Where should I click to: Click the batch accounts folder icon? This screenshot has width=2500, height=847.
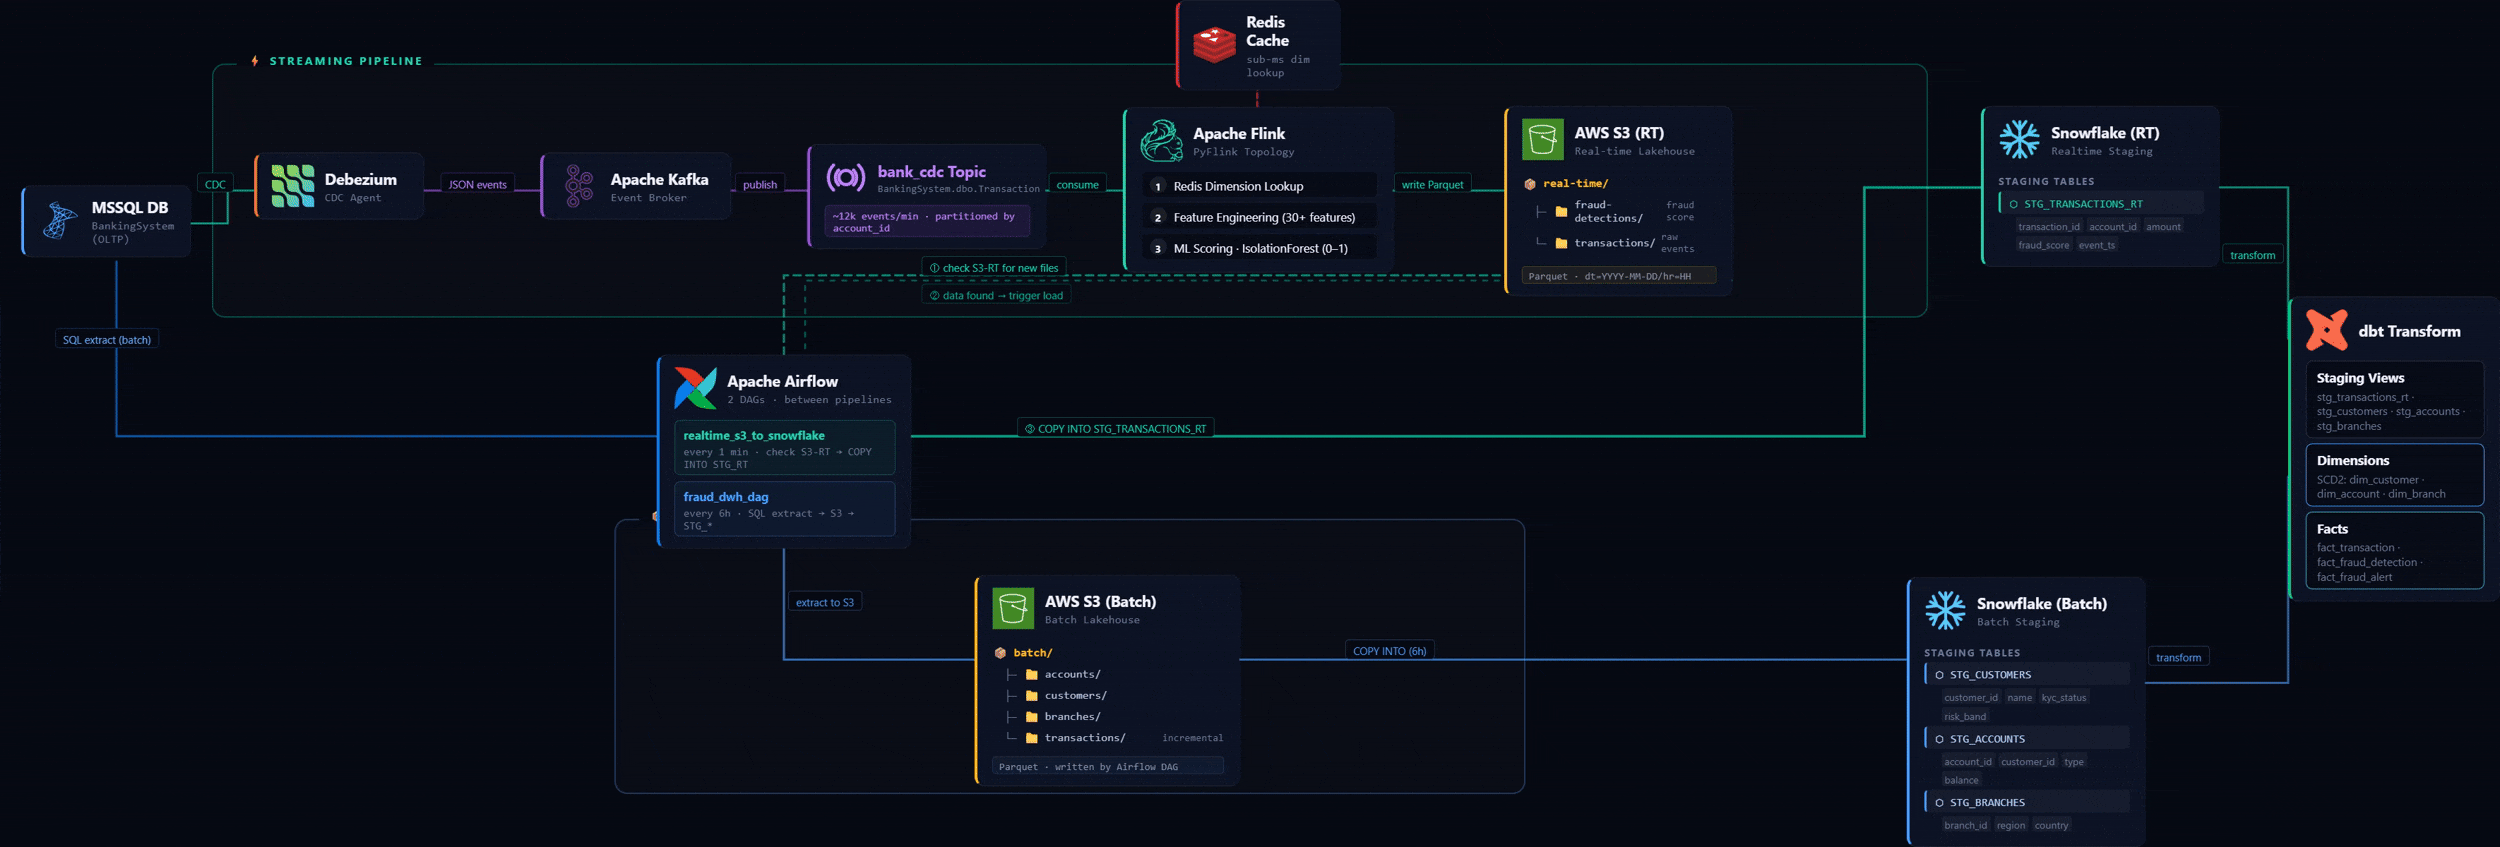1032,675
